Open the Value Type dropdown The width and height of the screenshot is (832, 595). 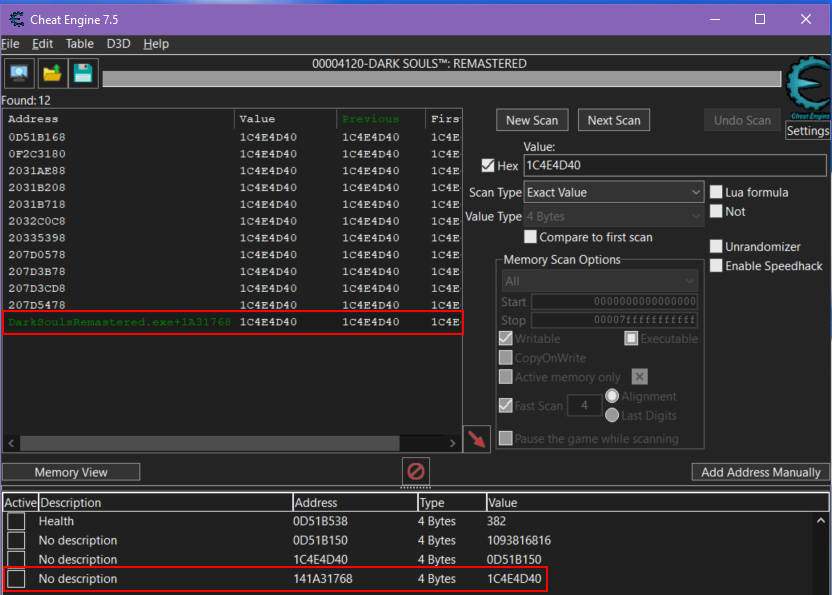click(614, 216)
